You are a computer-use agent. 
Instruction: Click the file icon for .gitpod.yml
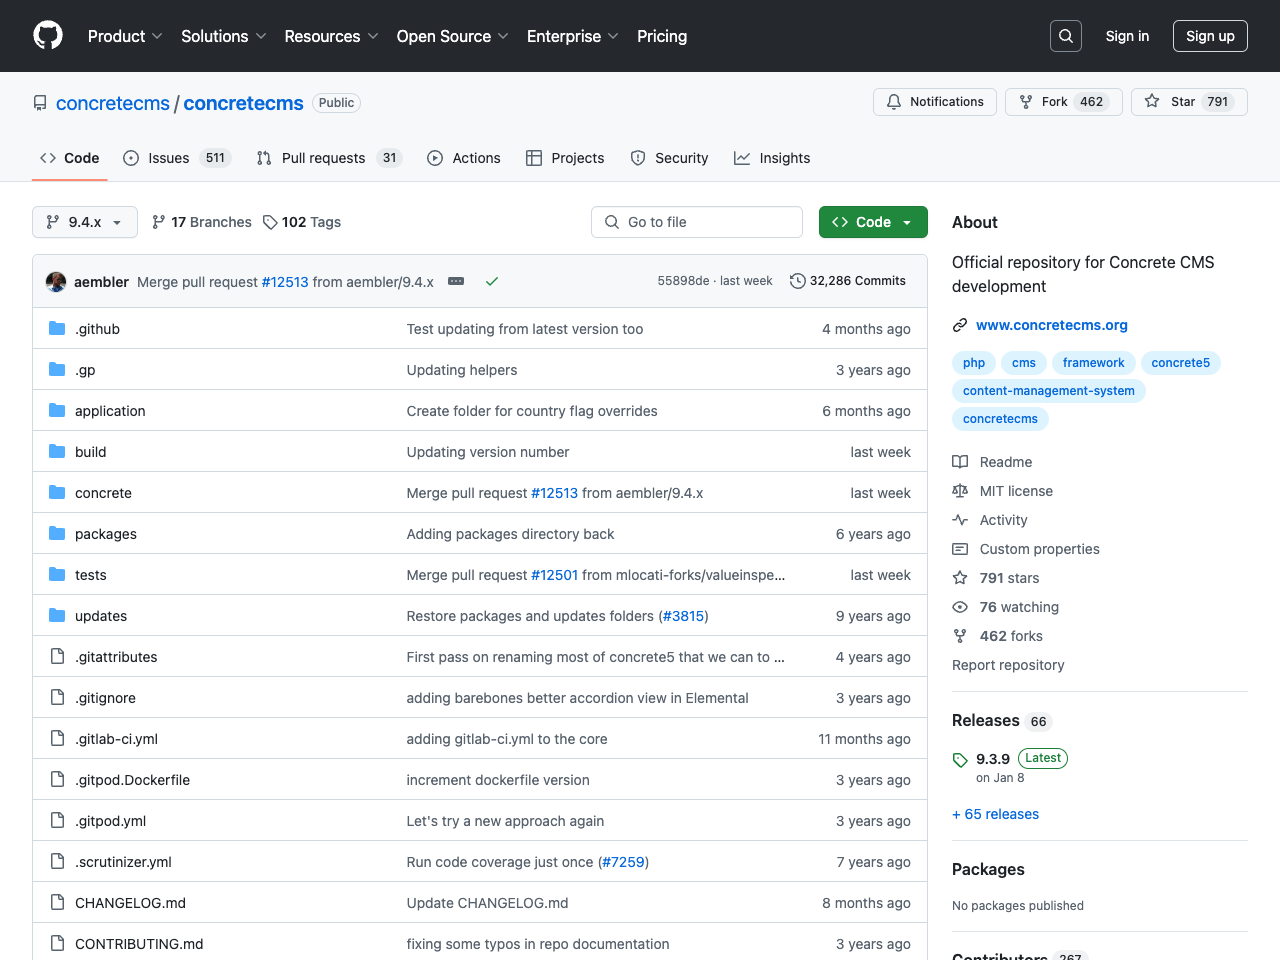(57, 821)
